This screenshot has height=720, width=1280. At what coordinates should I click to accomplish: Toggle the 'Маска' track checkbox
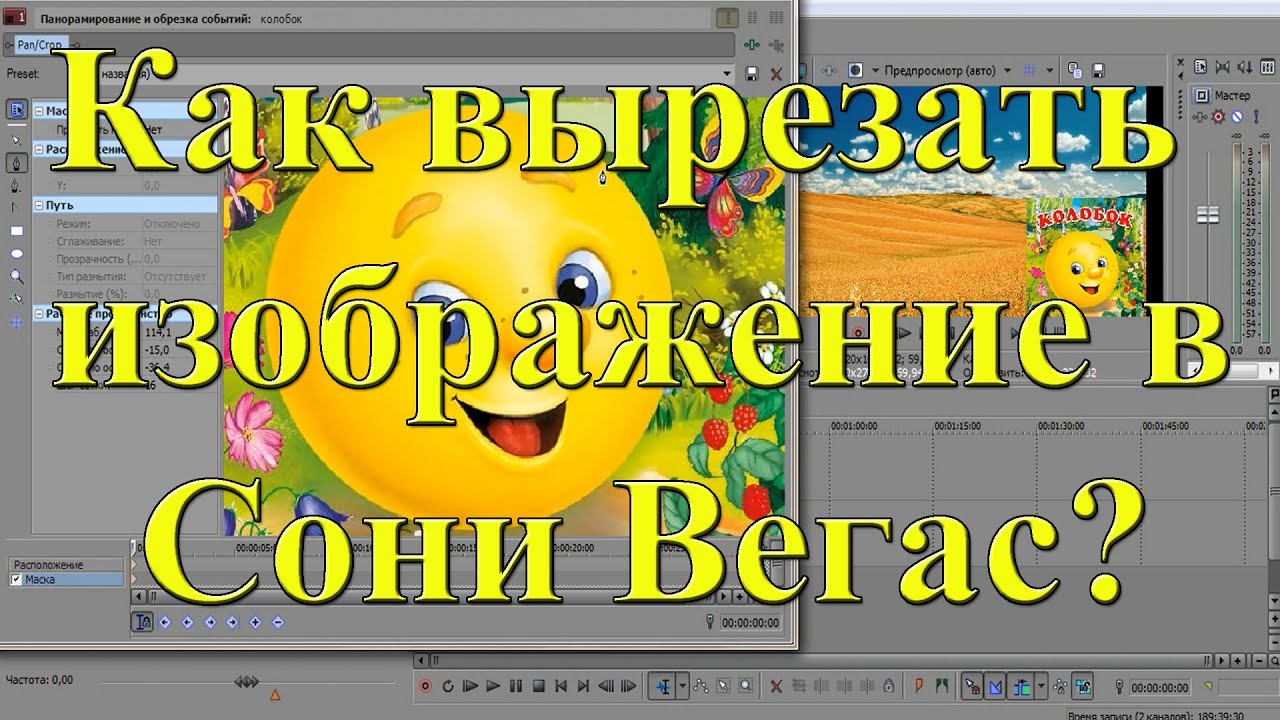(15, 579)
